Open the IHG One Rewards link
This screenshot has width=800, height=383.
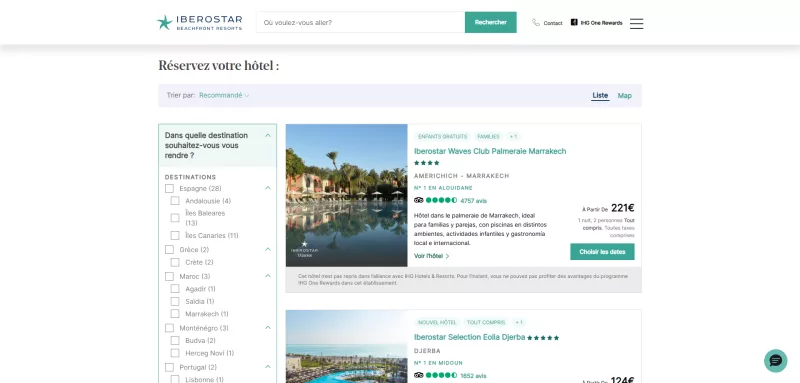click(x=602, y=23)
